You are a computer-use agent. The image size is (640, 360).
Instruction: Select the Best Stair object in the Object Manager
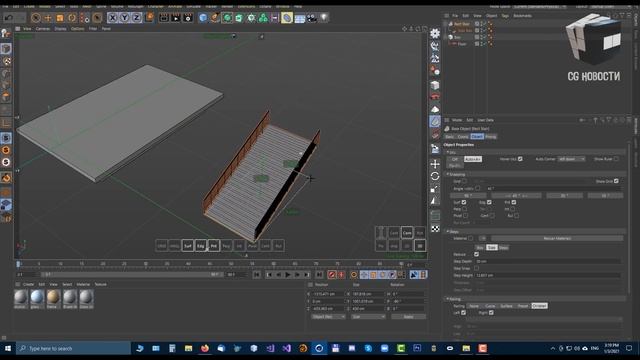462,24
